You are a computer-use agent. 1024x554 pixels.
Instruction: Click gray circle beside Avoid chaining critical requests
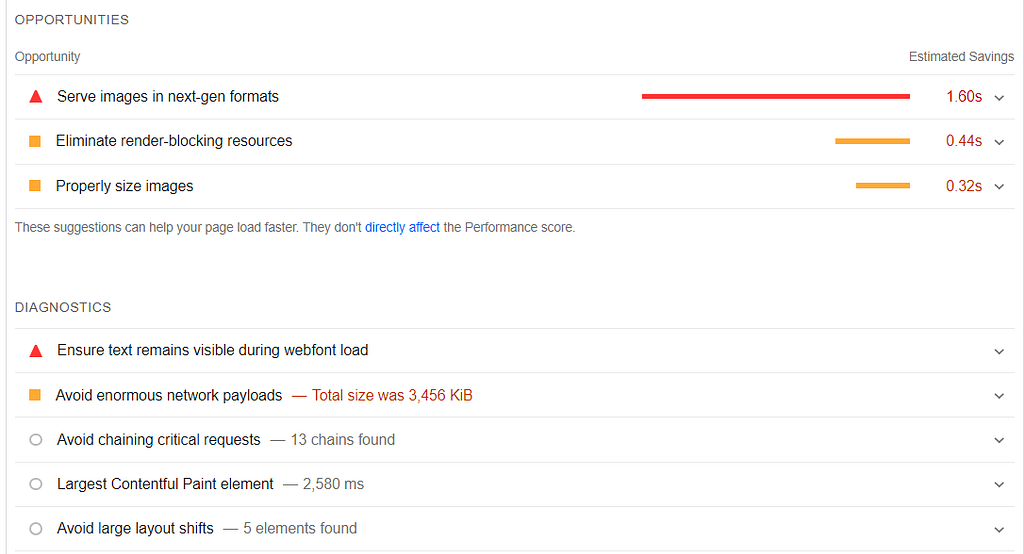point(36,440)
